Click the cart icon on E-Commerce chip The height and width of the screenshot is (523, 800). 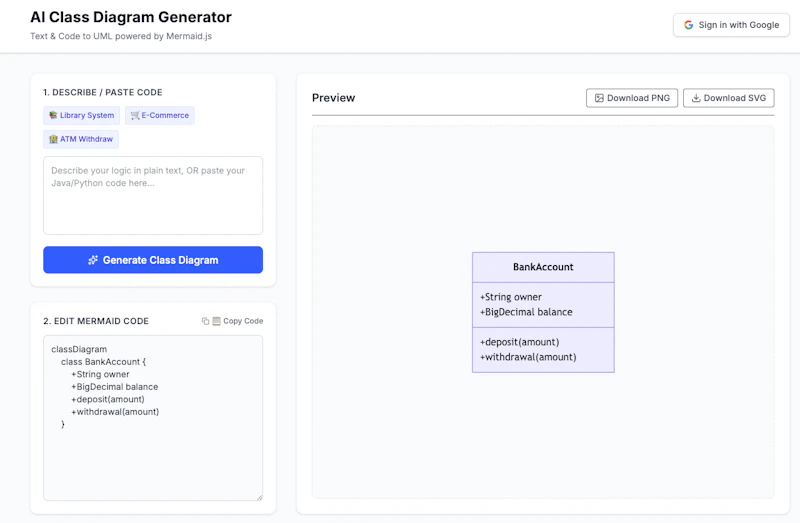point(135,115)
